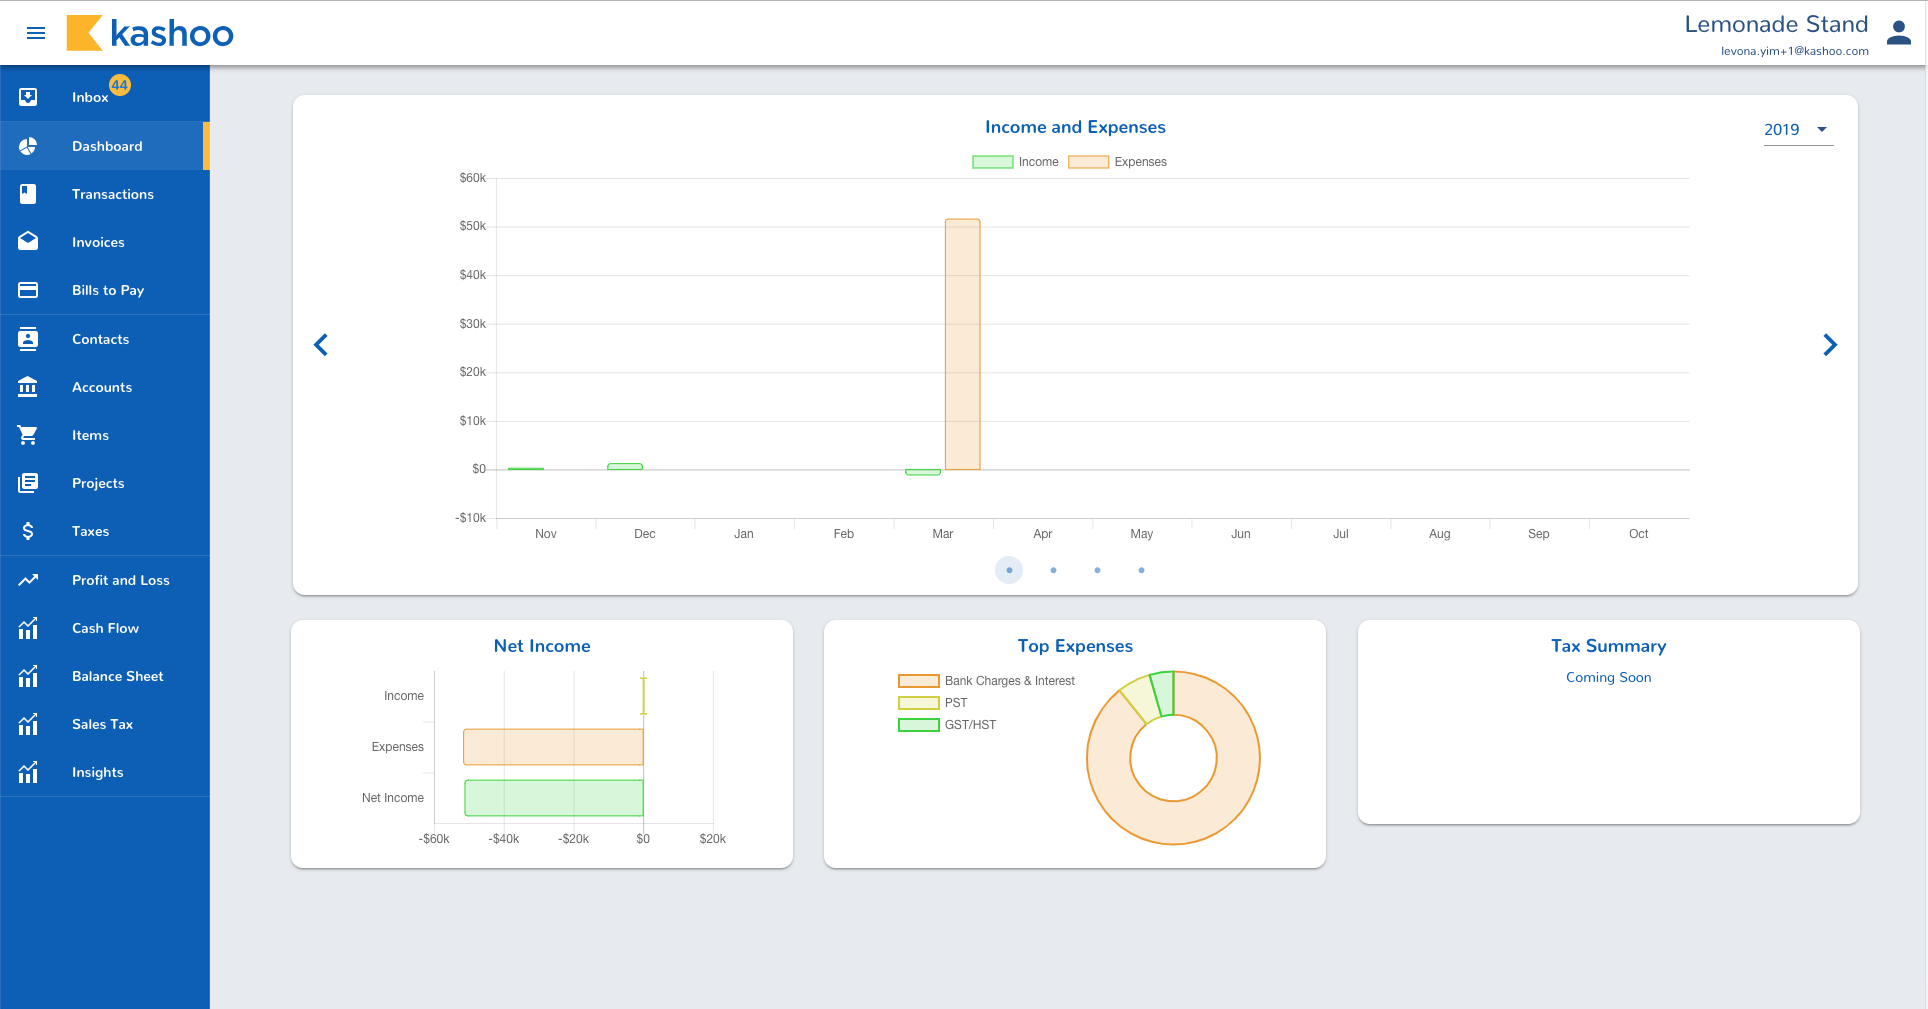Click the Bills to Pay card icon
Viewport: 1928px width, 1009px height.
coord(28,290)
